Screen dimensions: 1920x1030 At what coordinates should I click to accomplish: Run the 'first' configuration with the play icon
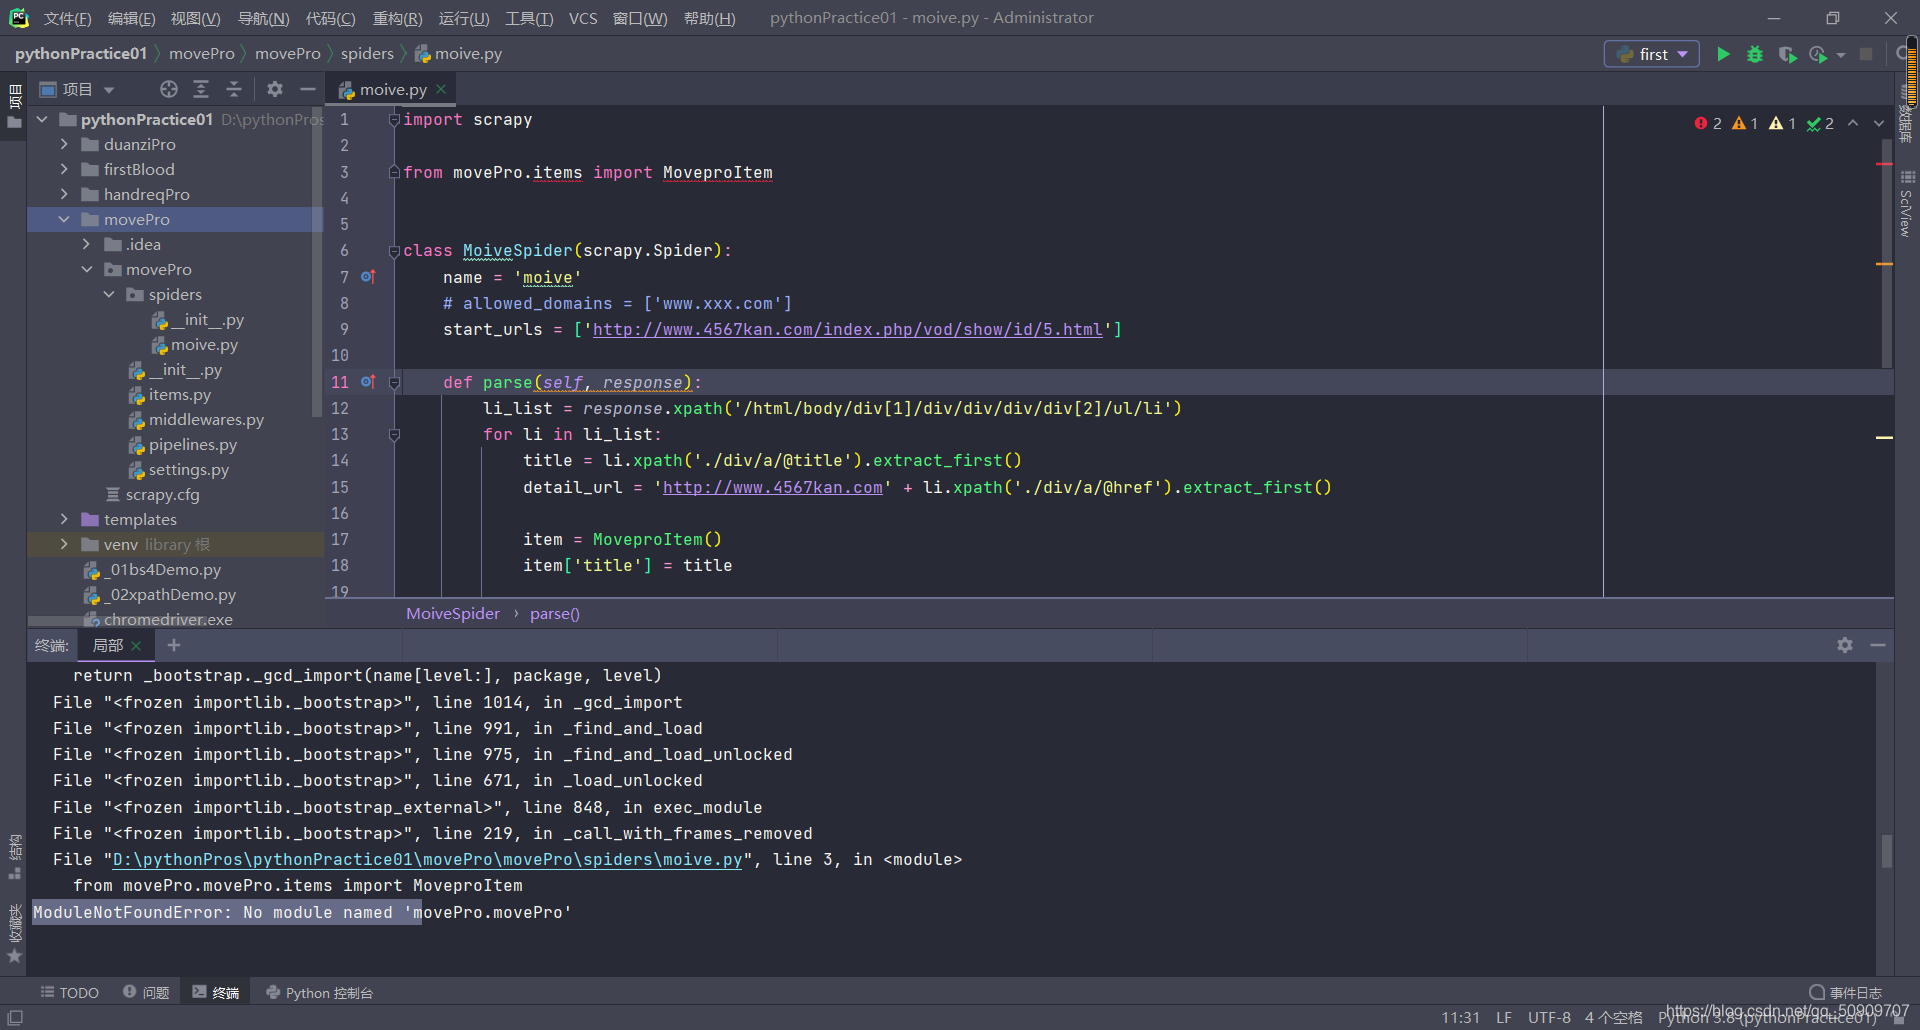(1723, 54)
